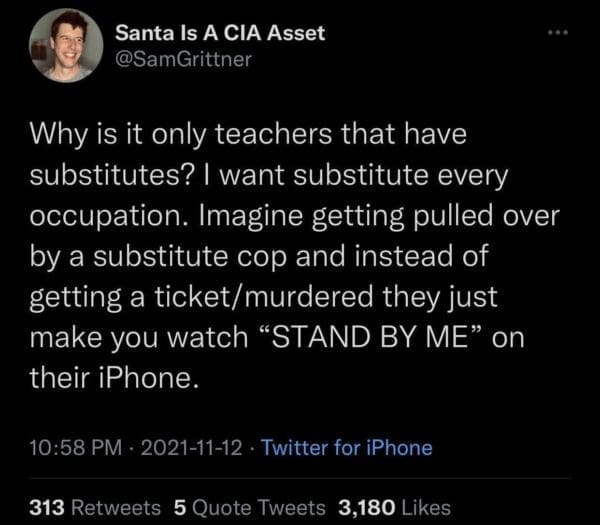The height and width of the screenshot is (525, 600).
Task: Open Sam Grittner's profile picture
Action: pos(68,46)
